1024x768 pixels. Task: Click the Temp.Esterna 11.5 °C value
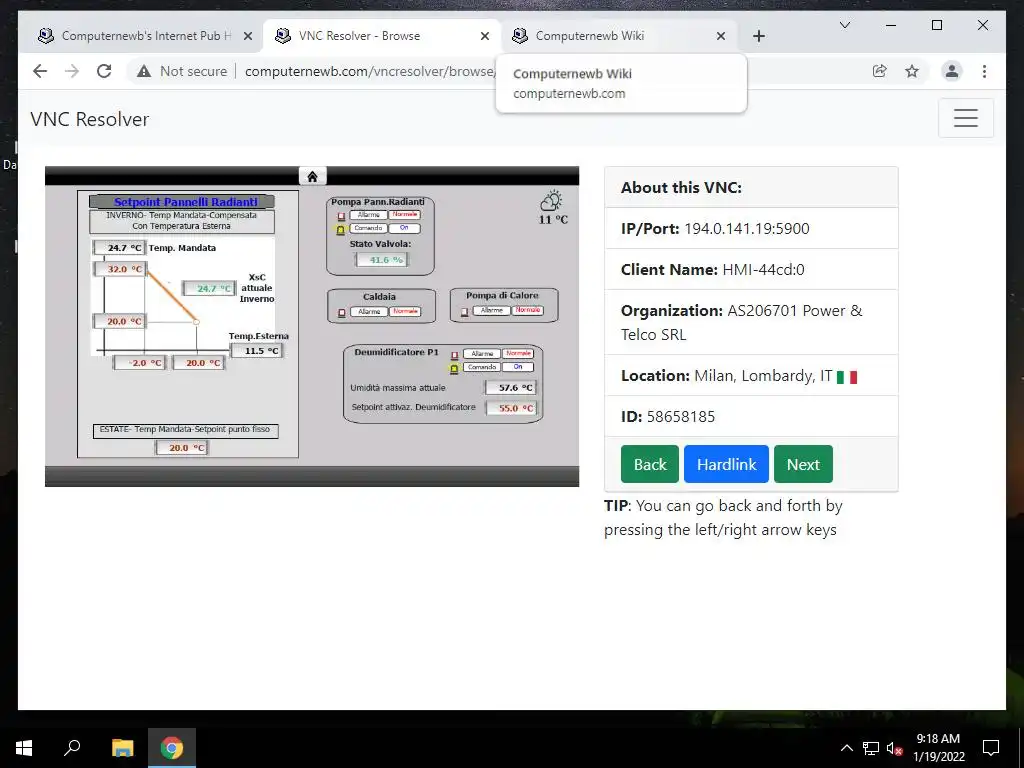[257, 351]
